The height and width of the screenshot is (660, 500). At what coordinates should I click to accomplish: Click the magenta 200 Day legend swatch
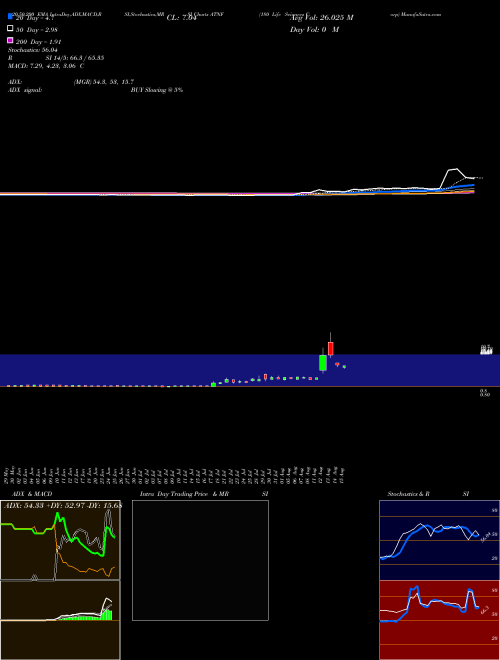10,40
